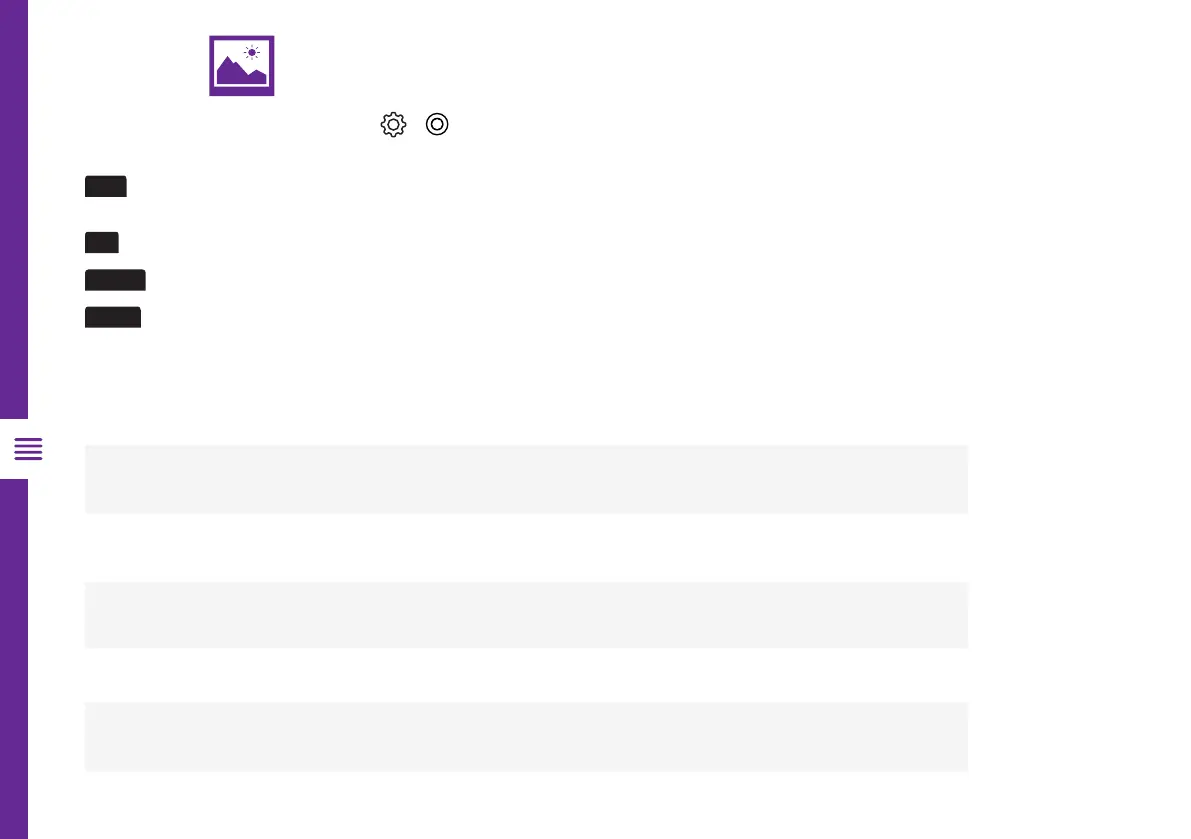
Task: Click the sun symbol in the picture icon
Action: tap(252, 52)
